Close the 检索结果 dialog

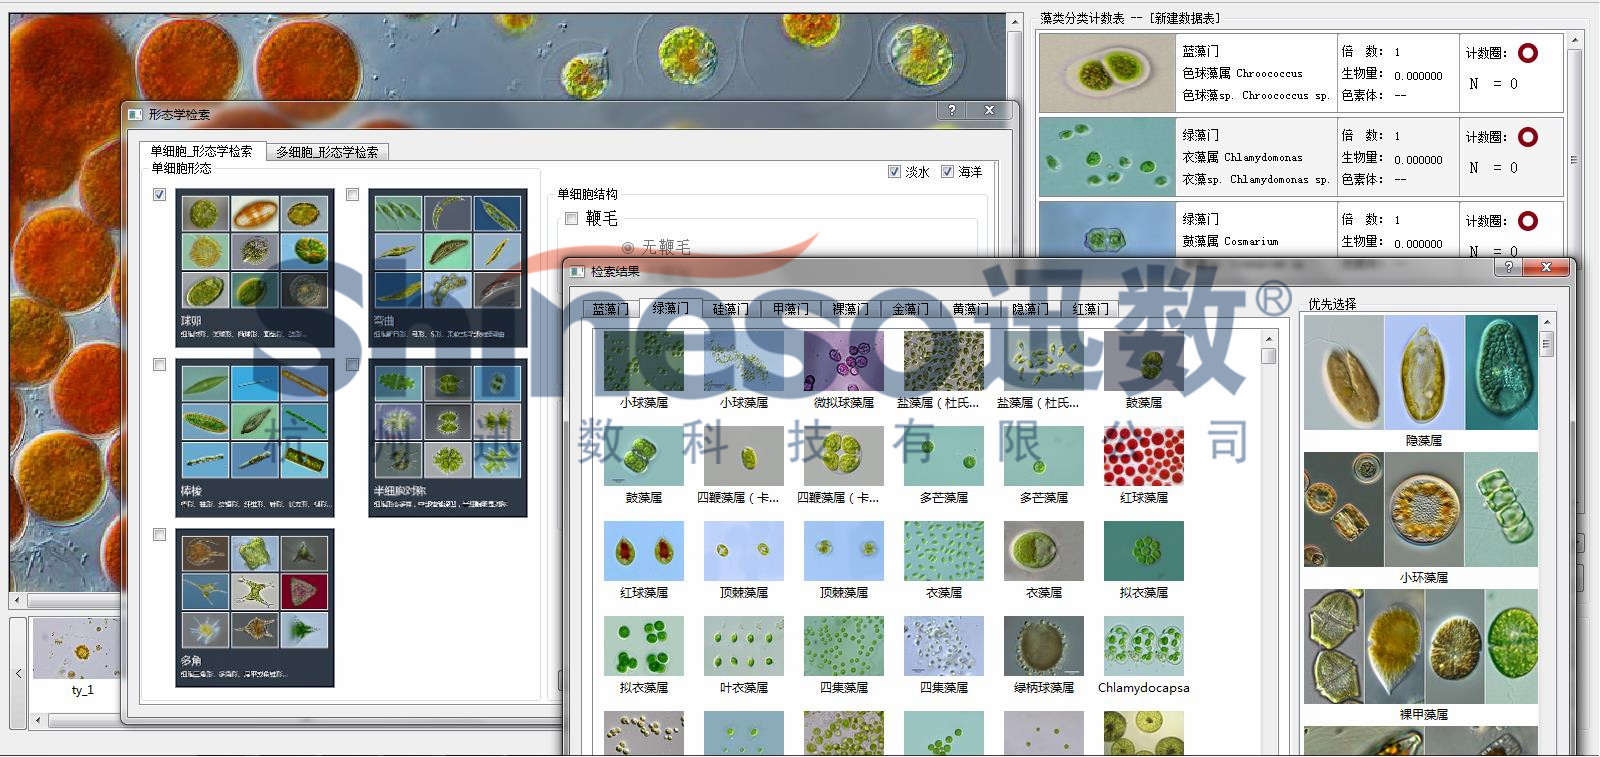(1546, 267)
